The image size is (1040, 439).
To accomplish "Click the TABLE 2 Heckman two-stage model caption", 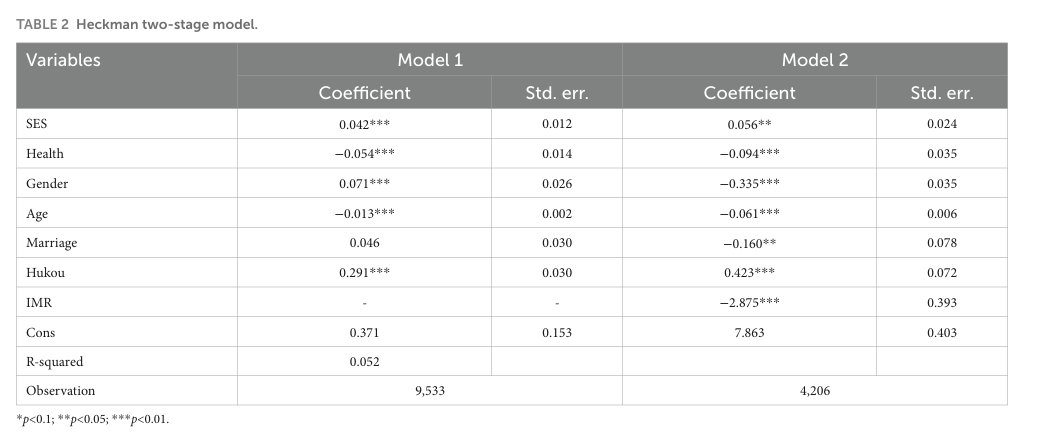I will click(137, 25).
